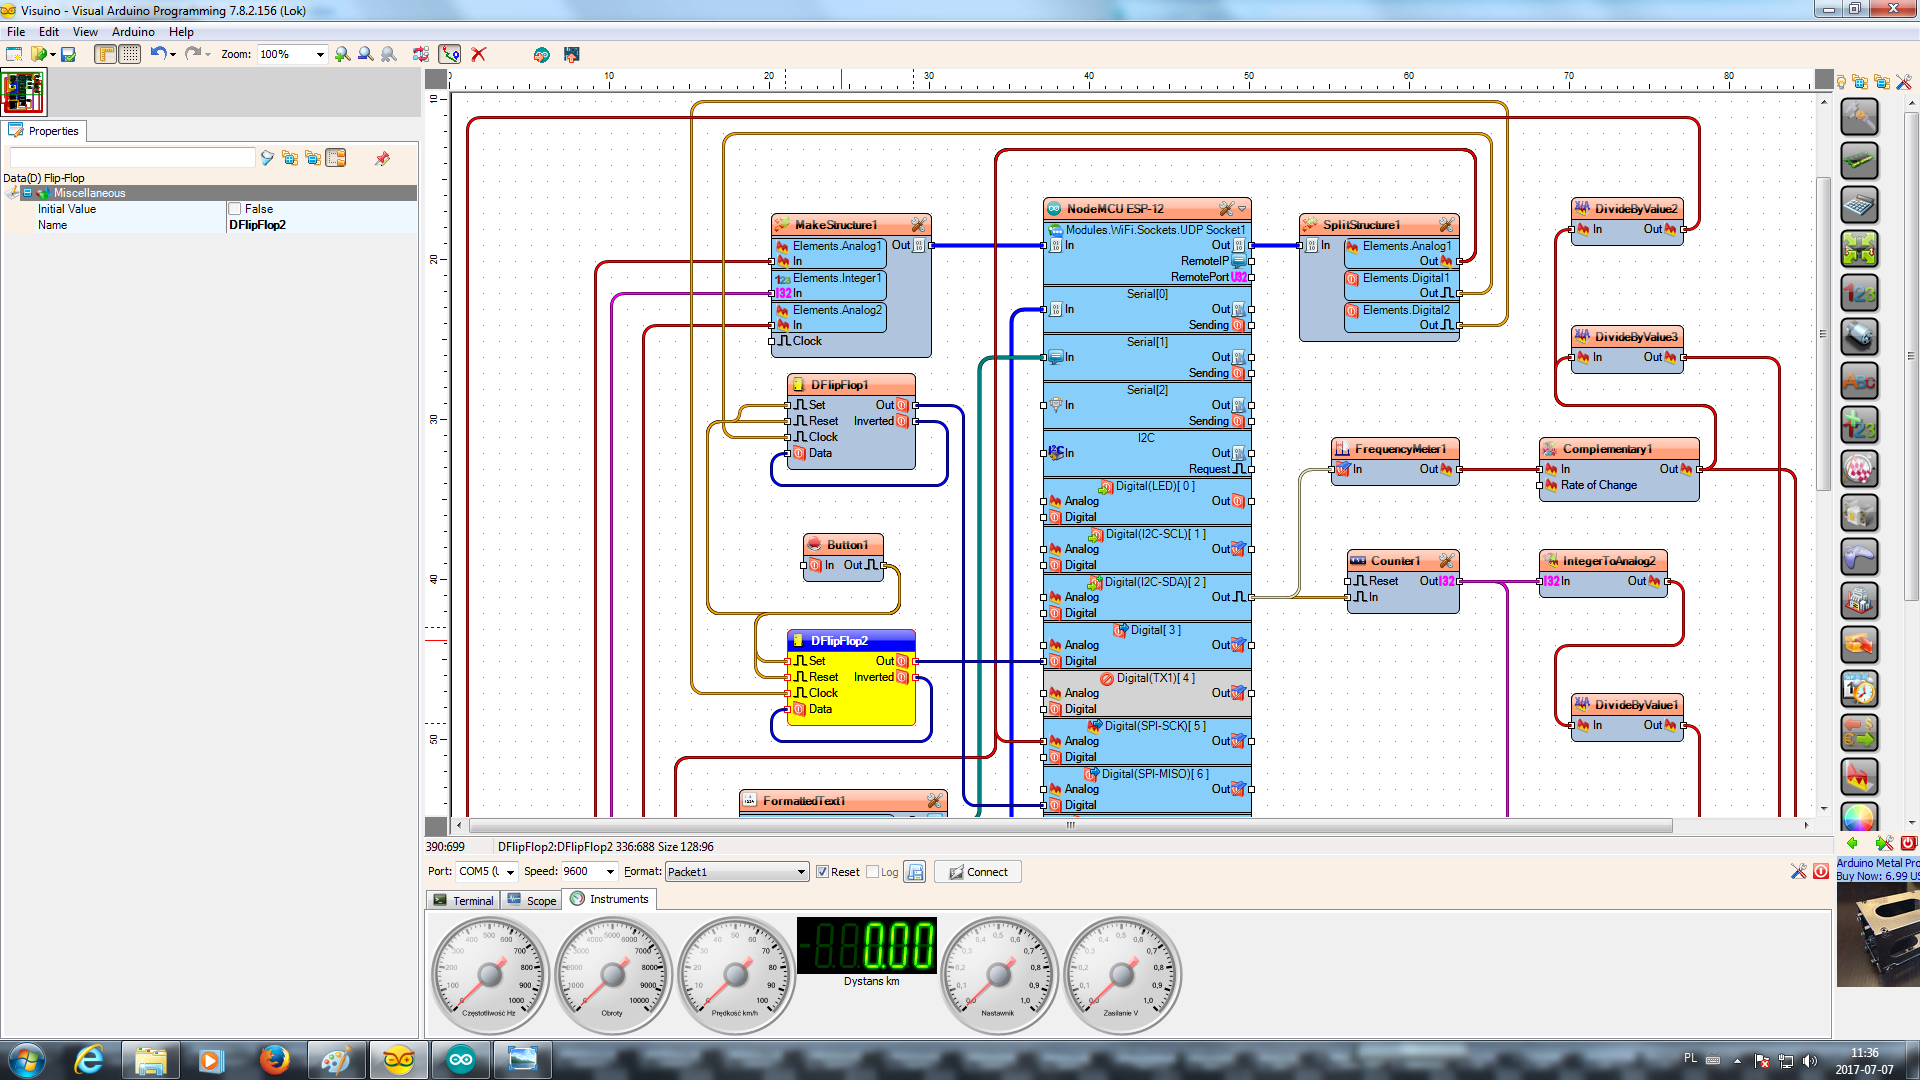Expand the NodeMCU ESP-12 dropdown arrow
Screen dimensions: 1920x1080
pos(1242,209)
